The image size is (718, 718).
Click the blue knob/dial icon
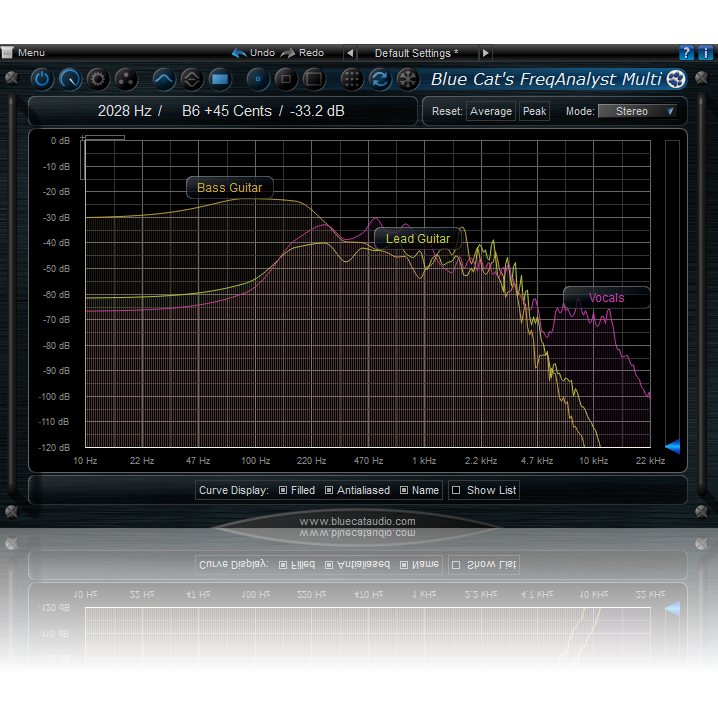tap(70, 79)
